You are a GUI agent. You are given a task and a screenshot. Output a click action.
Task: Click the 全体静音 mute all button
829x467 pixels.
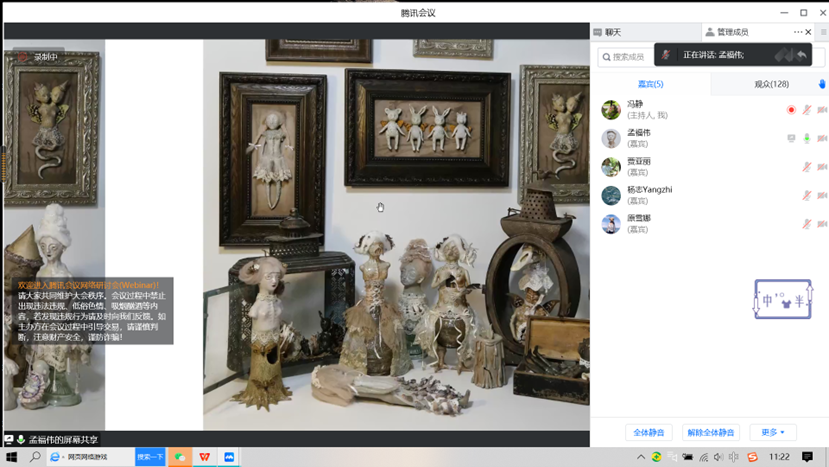[649, 432]
